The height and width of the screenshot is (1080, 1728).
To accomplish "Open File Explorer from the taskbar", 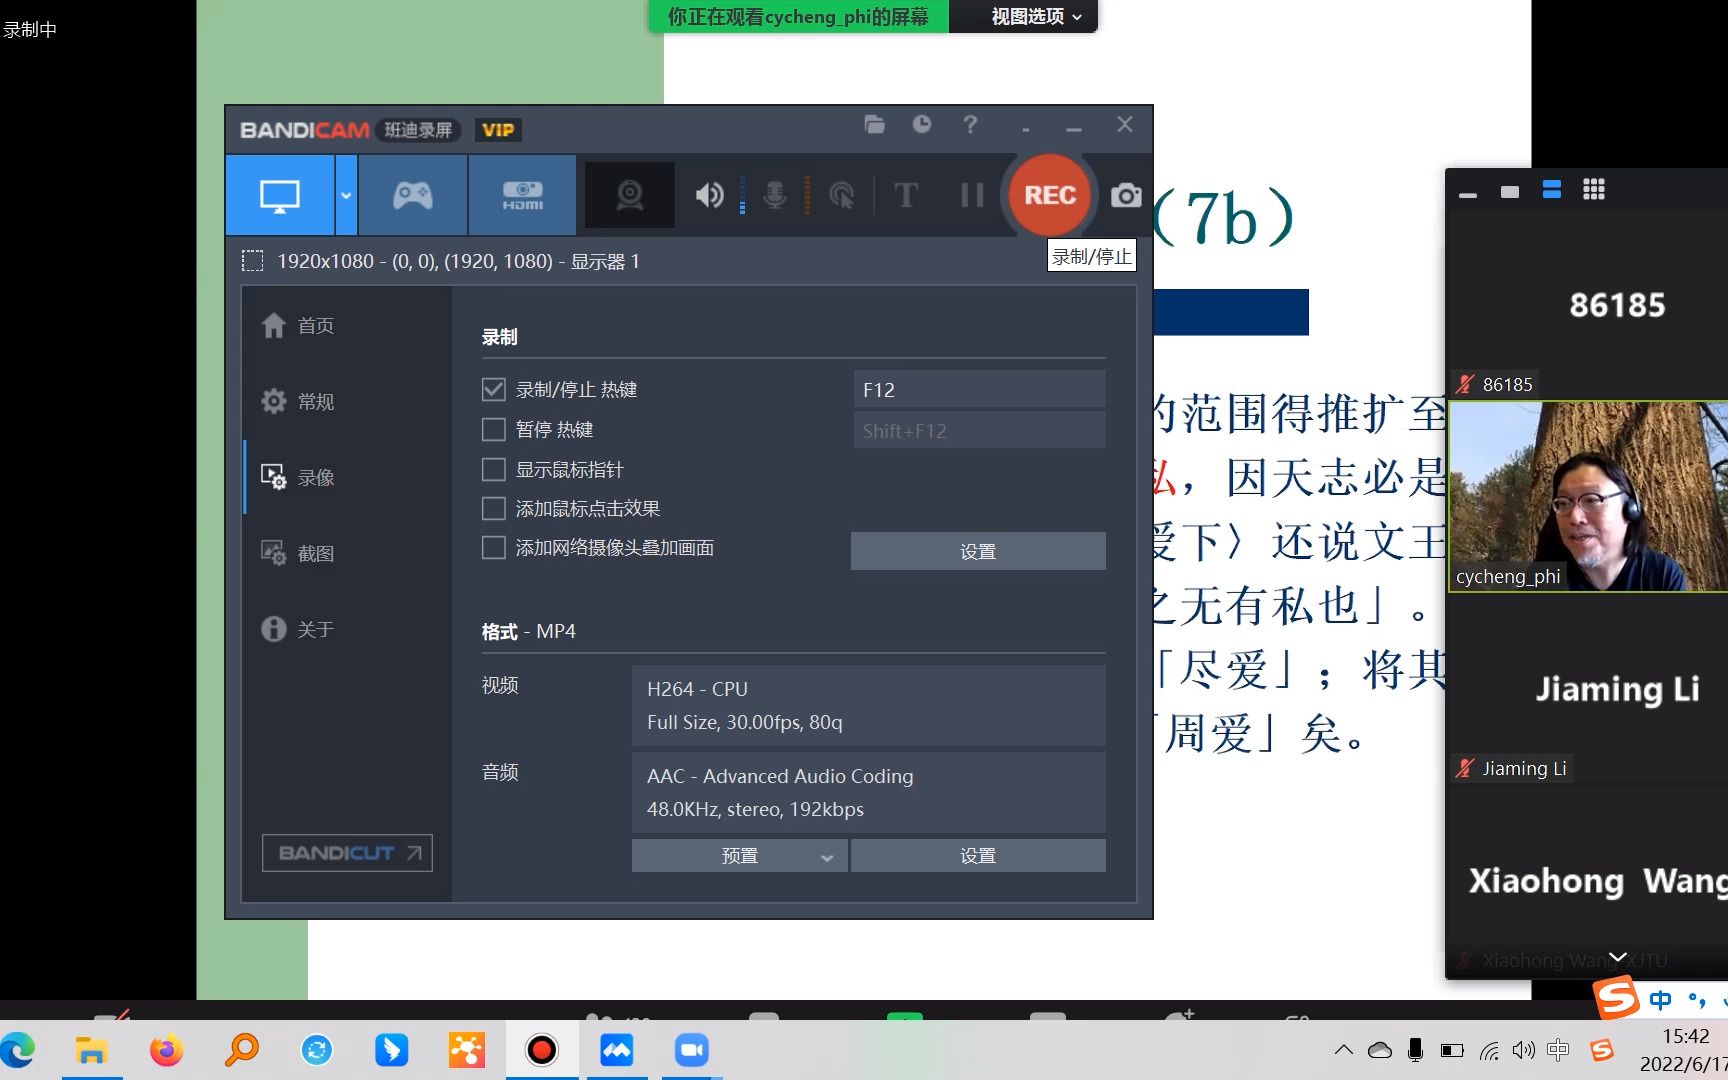I will (91, 1050).
